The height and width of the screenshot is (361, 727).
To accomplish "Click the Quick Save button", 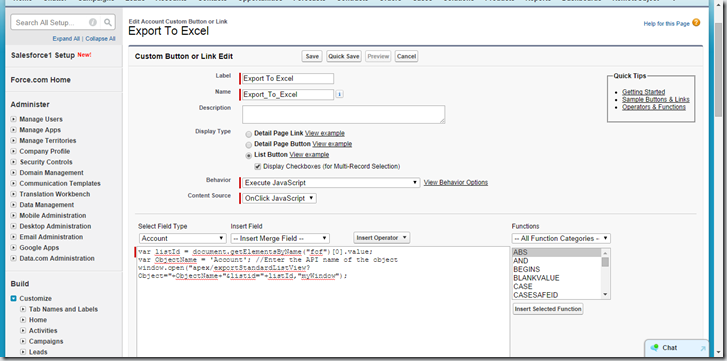I will 344,56.
